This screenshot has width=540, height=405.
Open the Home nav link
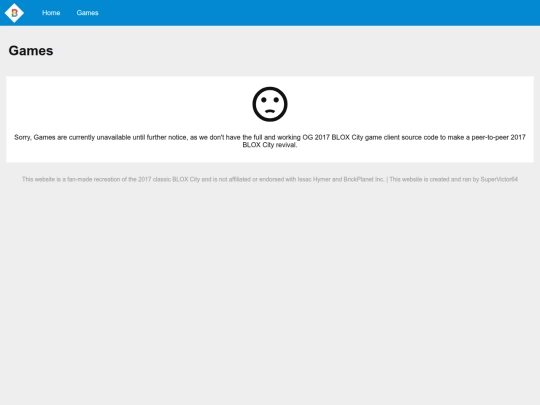point(51,13)
